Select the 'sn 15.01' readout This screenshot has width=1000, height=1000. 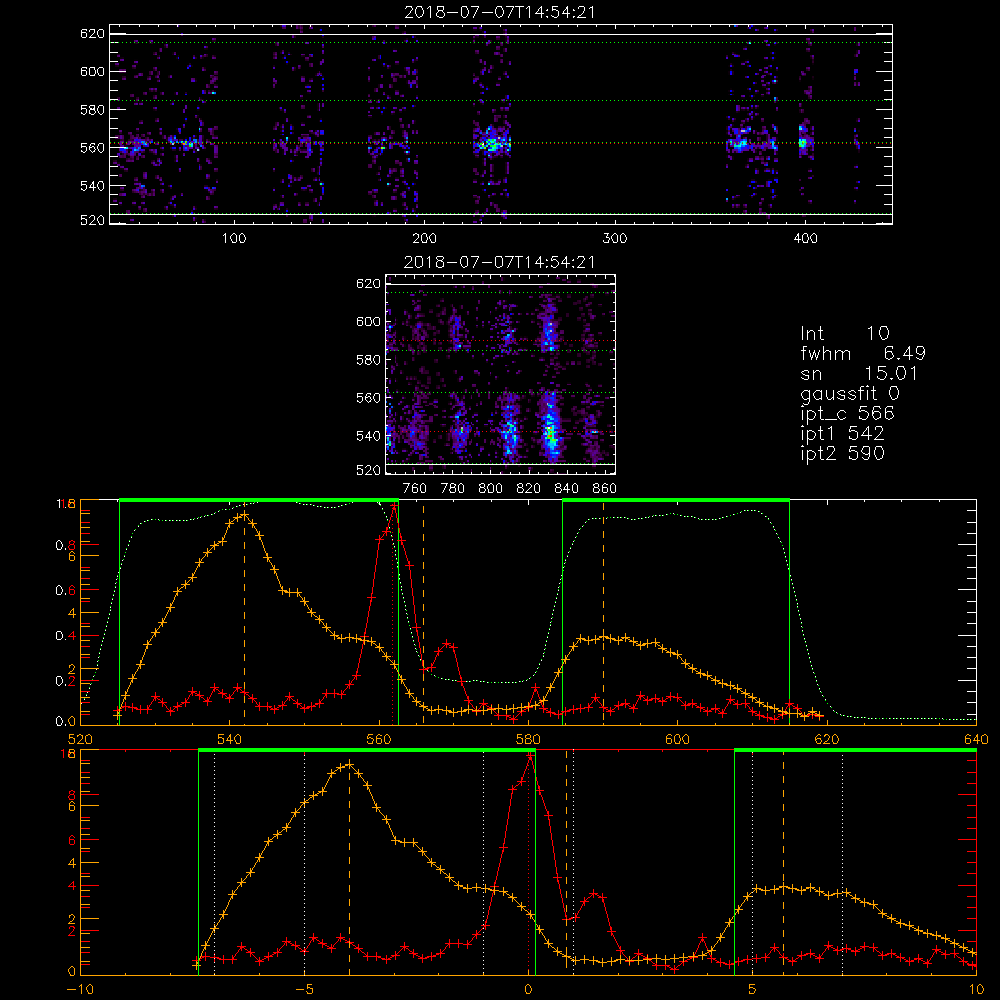[858, 373]
